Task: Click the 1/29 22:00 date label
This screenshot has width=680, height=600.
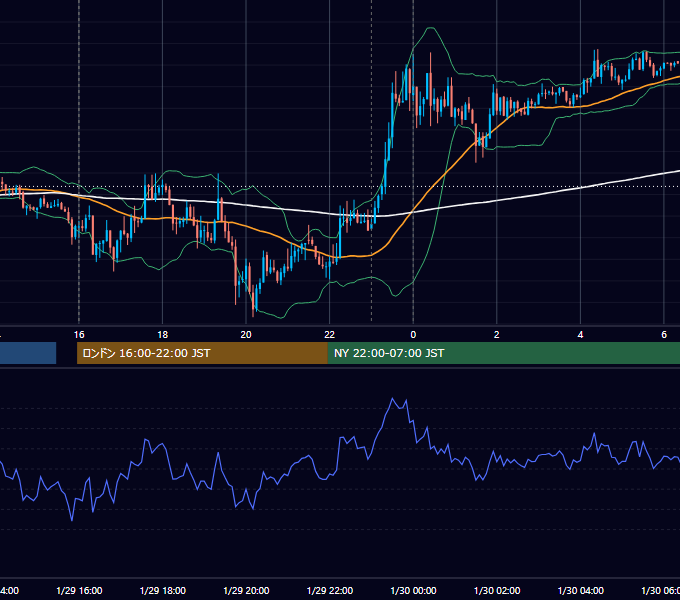Action: point(330,590)
